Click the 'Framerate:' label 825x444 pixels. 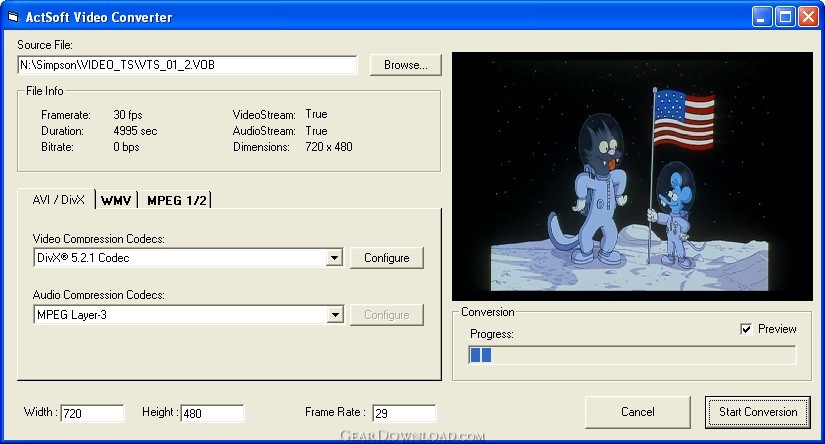(x=66, y=115)
